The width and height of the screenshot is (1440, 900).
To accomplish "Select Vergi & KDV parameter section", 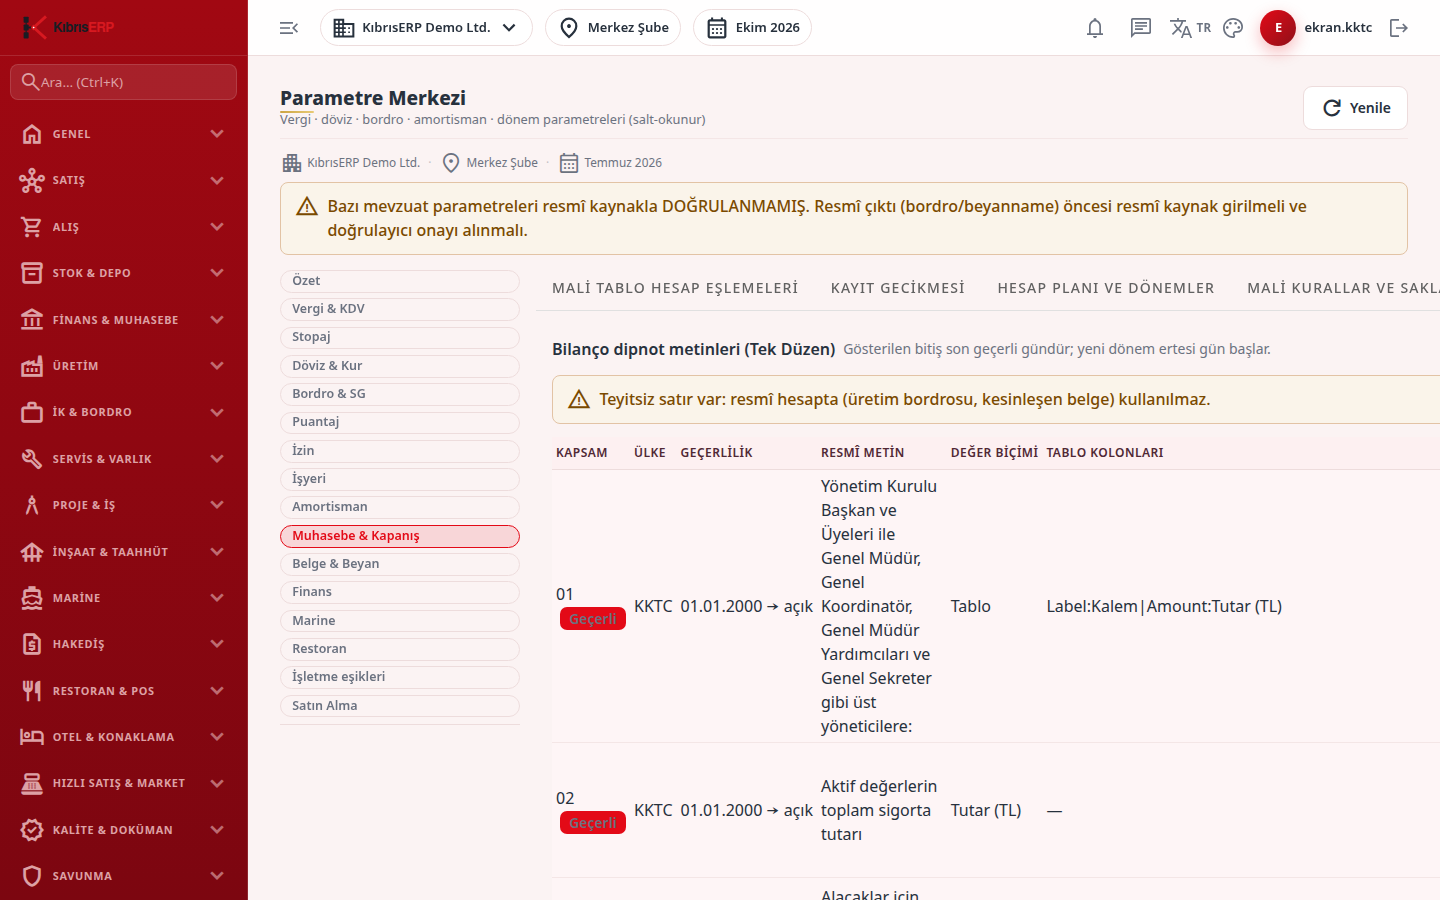I will [400, 309].
